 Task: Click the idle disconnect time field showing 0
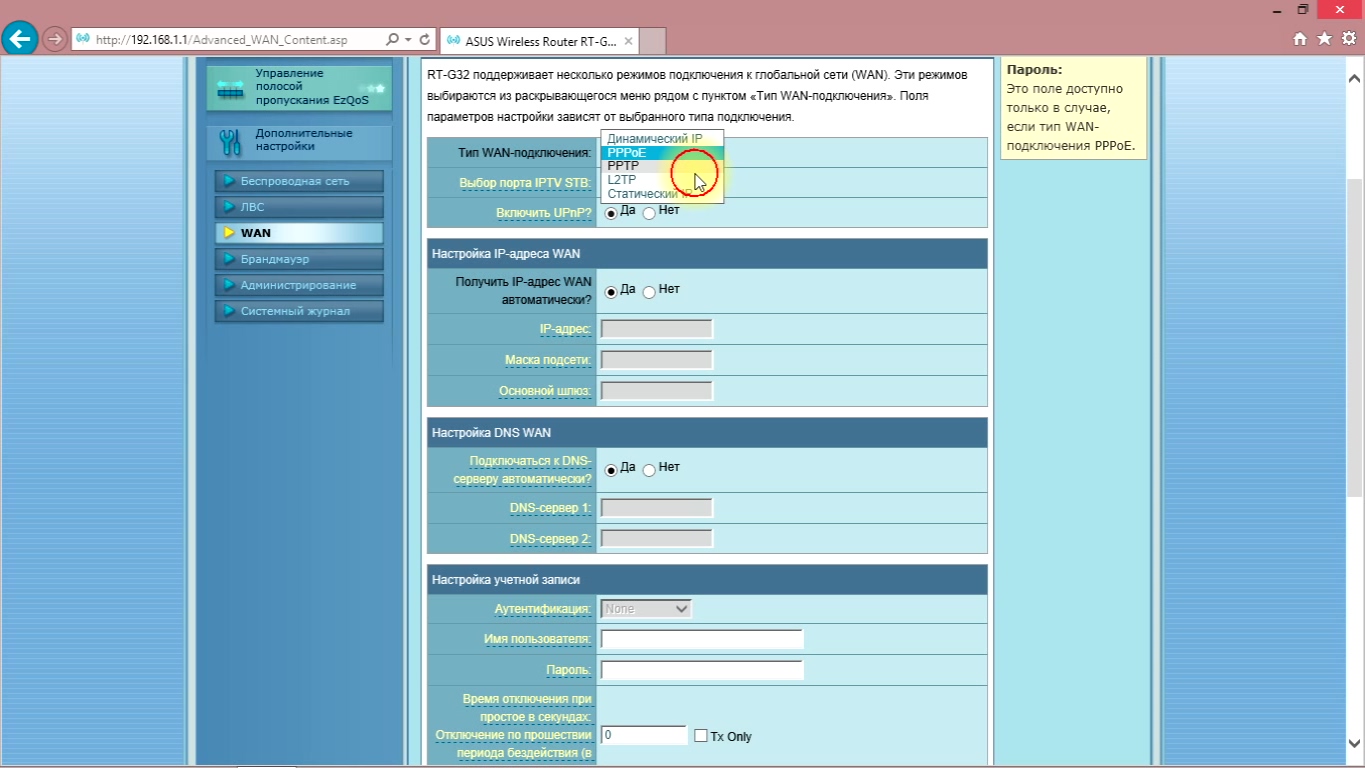click(644, 735)
